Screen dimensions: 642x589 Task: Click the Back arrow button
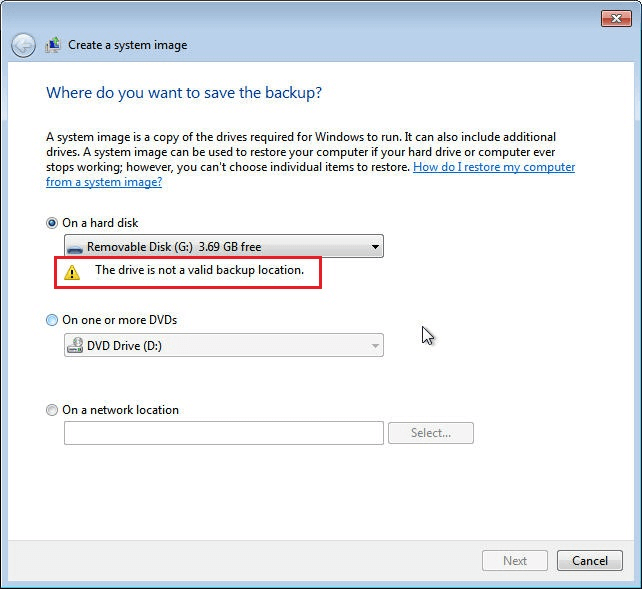23,45
